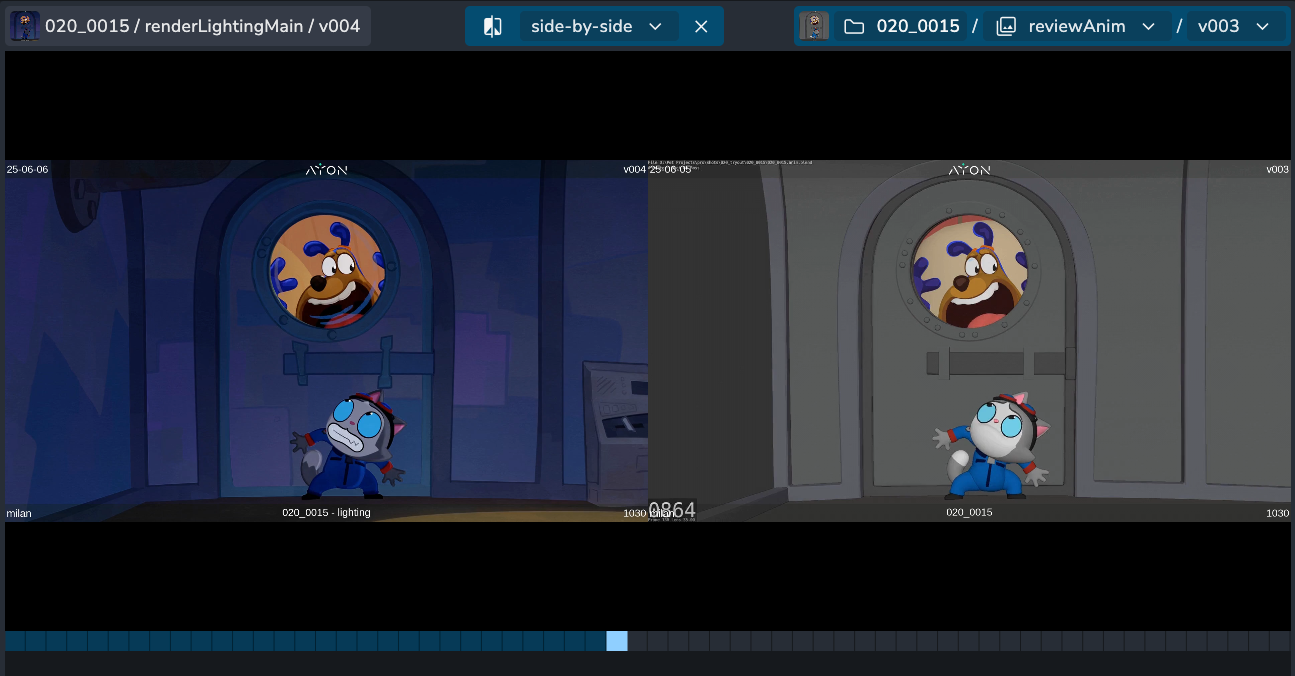Click the 0864 frame counter overlay
The image size is (1295, 676).
pos(672,510)
